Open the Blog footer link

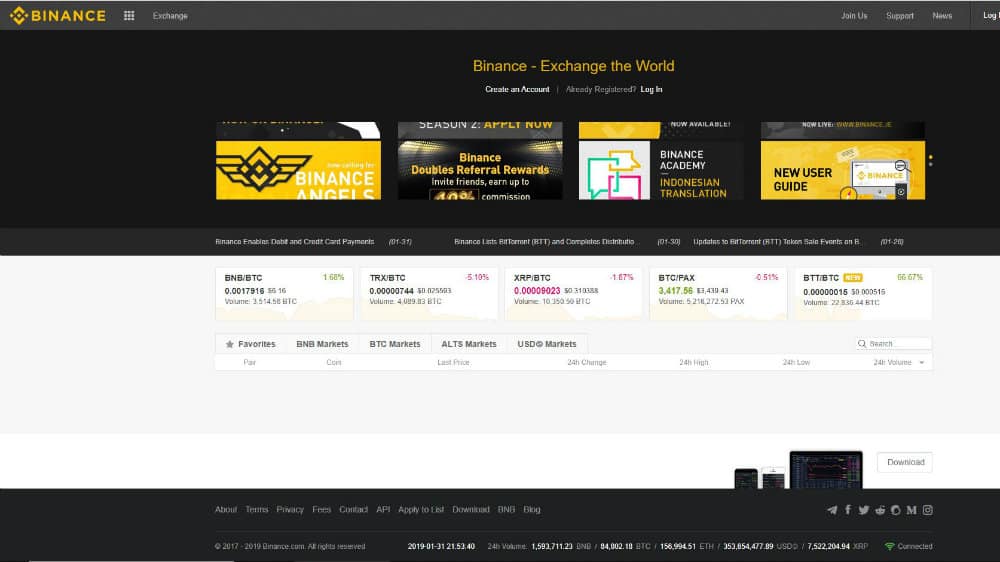(x=532, y=510)
